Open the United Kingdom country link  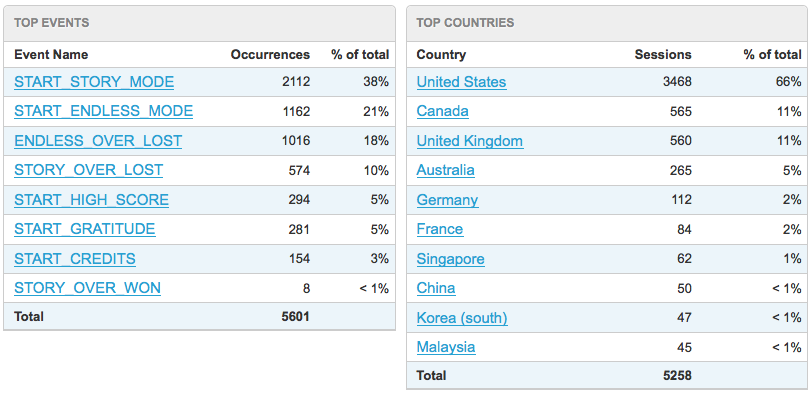(470, 141)
